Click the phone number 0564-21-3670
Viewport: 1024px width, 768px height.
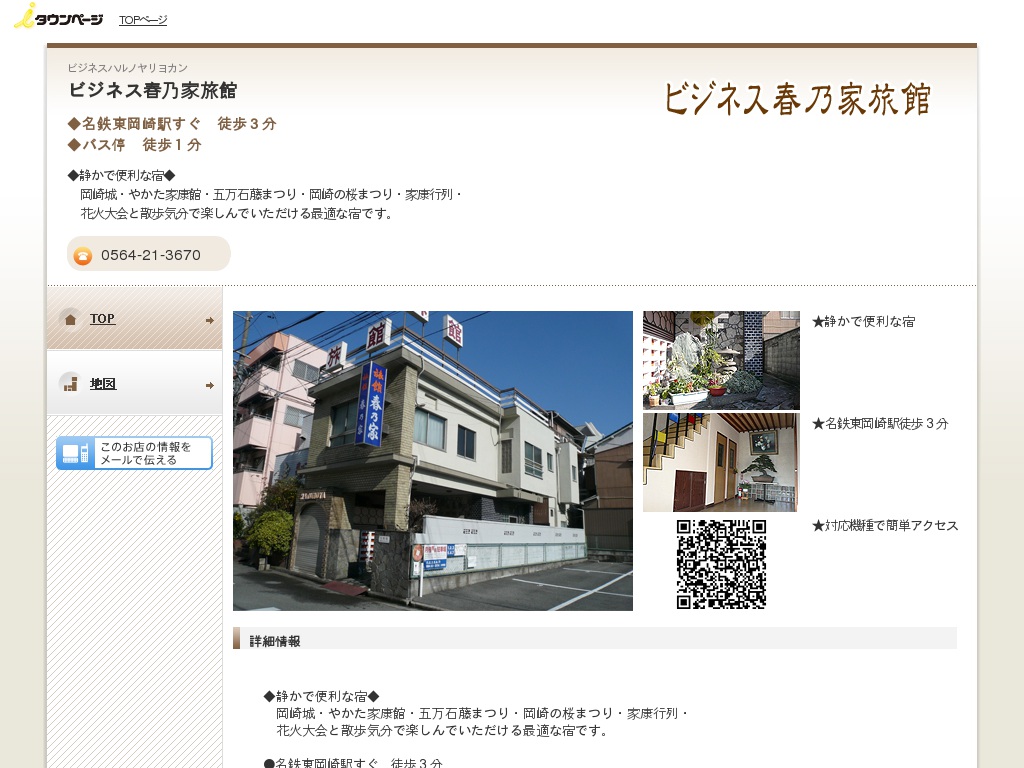click(x=151, y=255)
